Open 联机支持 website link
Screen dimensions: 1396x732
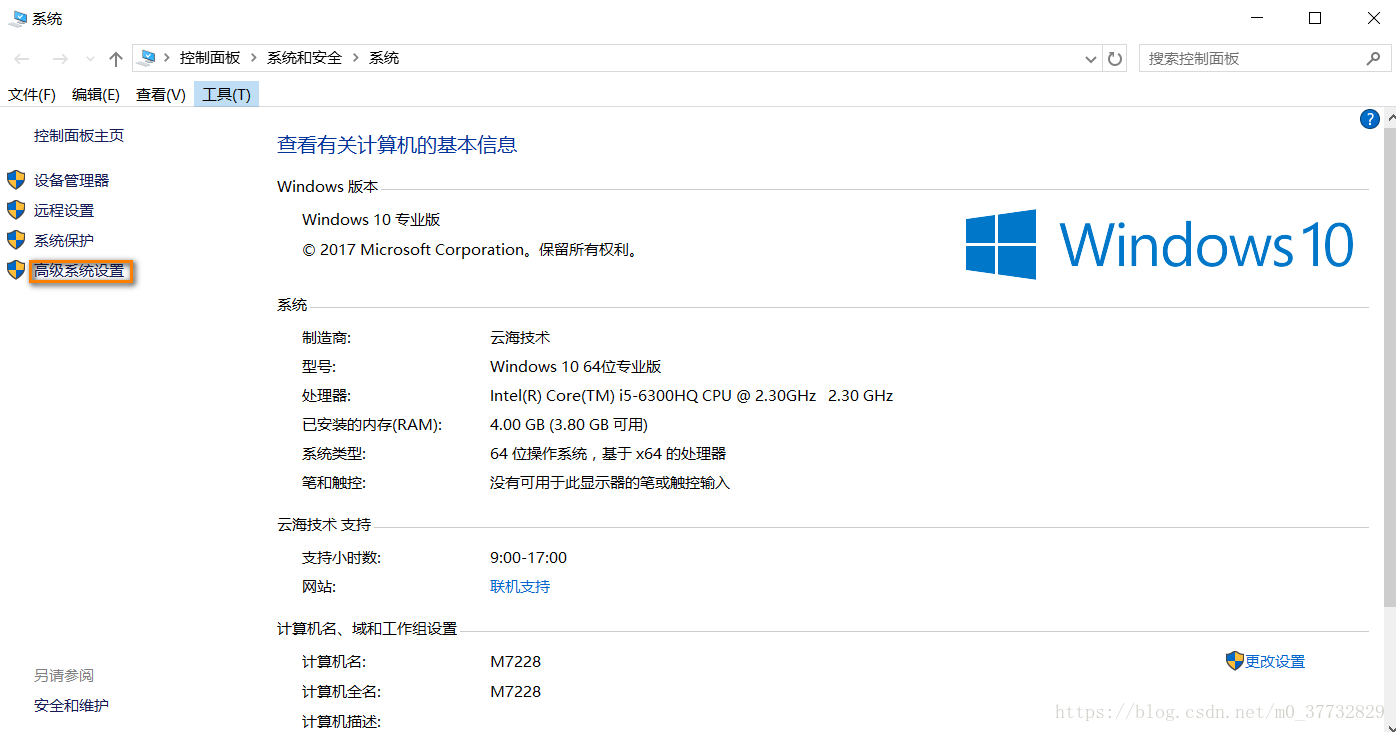(x=520, y=586)
